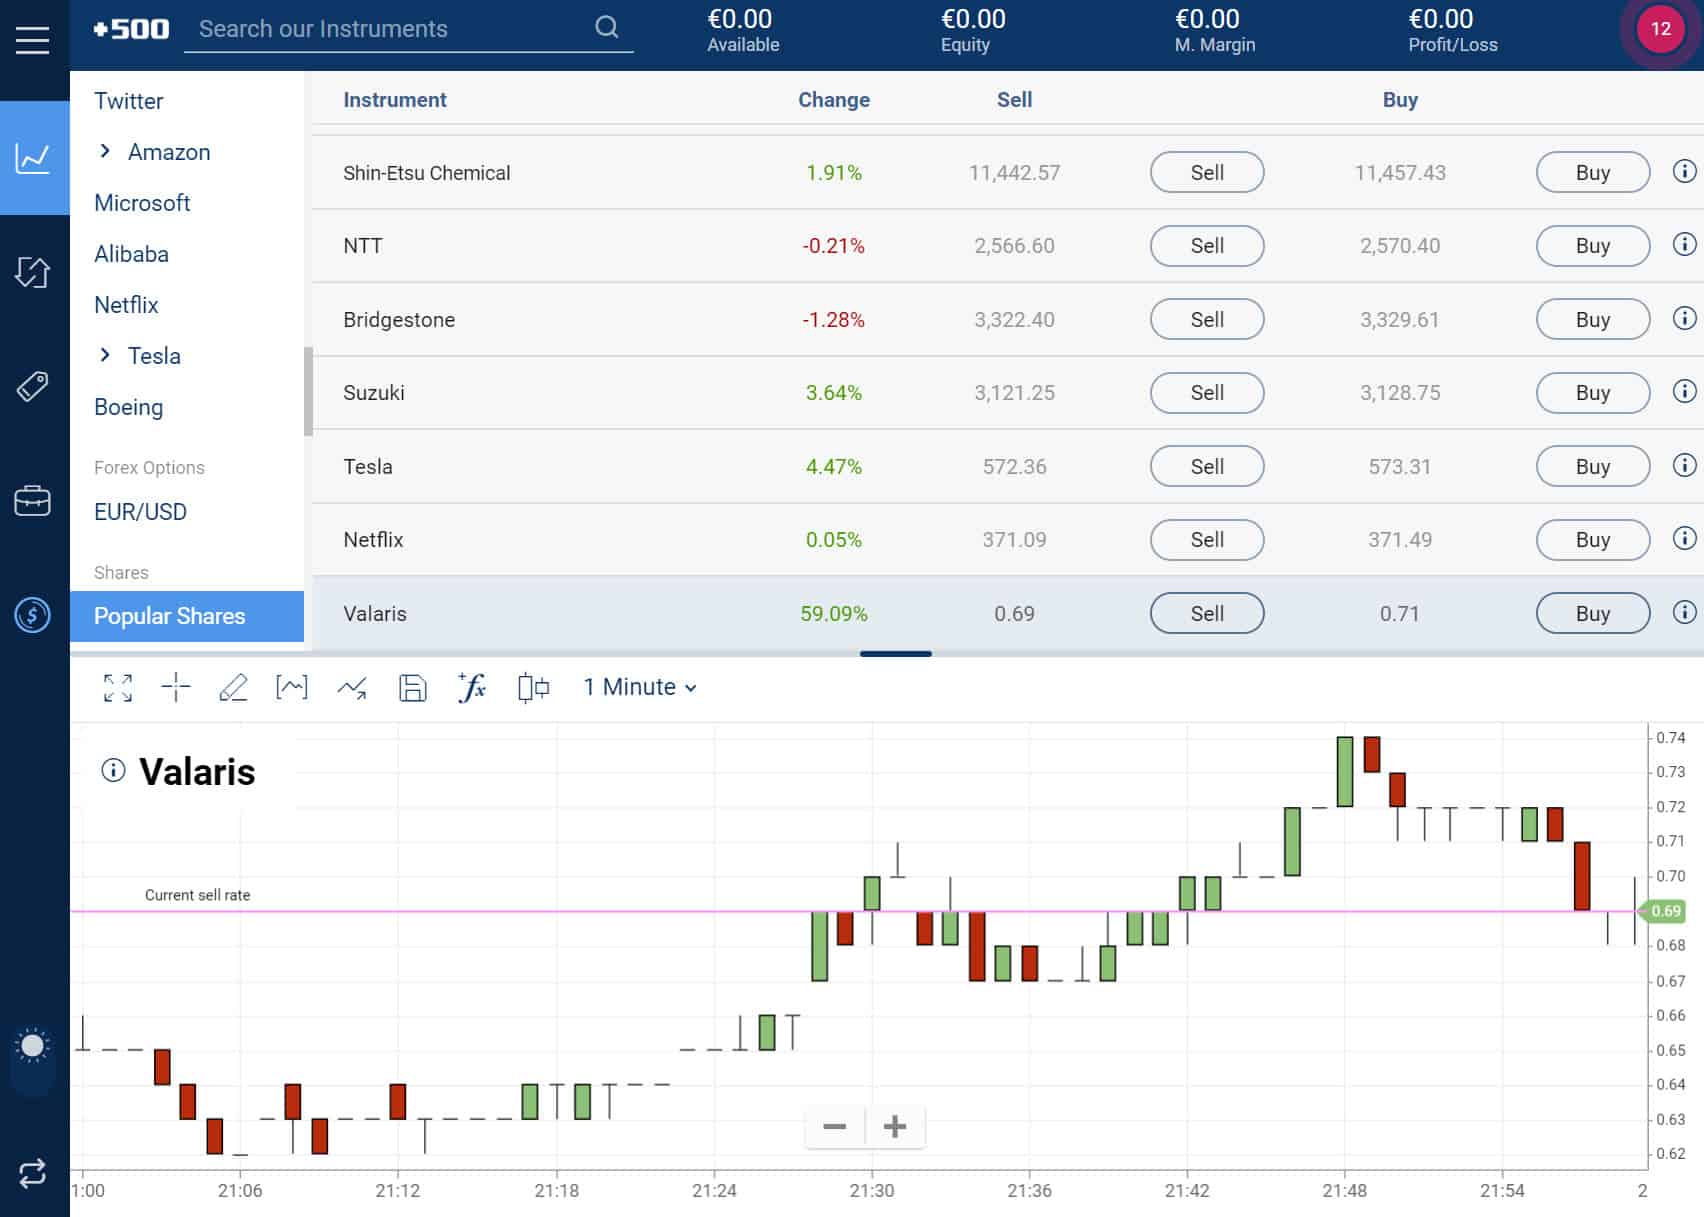Screen dimensions: 1704x1217
Task: Save the current chart layout
Action: [x=411, y=687]
